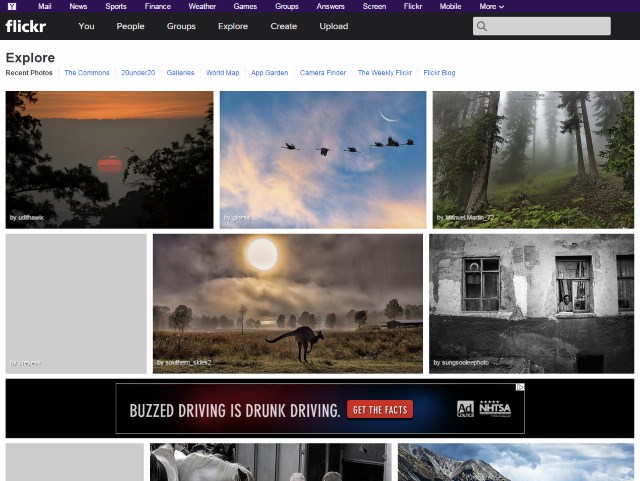Open Games in Yahoo bar
Screen dimensions: 640x481
(245, 7)
